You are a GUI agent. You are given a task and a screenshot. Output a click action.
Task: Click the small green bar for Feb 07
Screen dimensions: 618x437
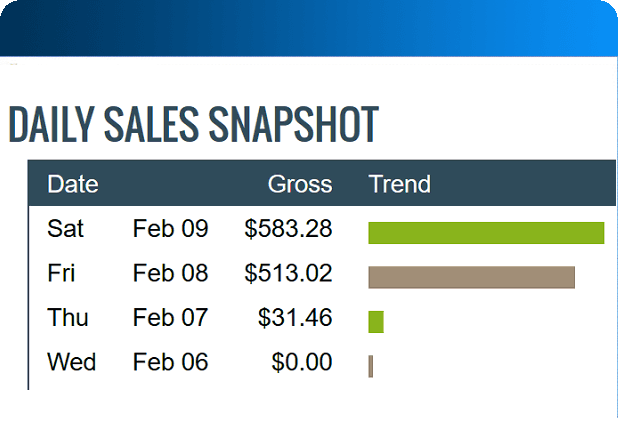pyautogui.click(x=376, y=322)
